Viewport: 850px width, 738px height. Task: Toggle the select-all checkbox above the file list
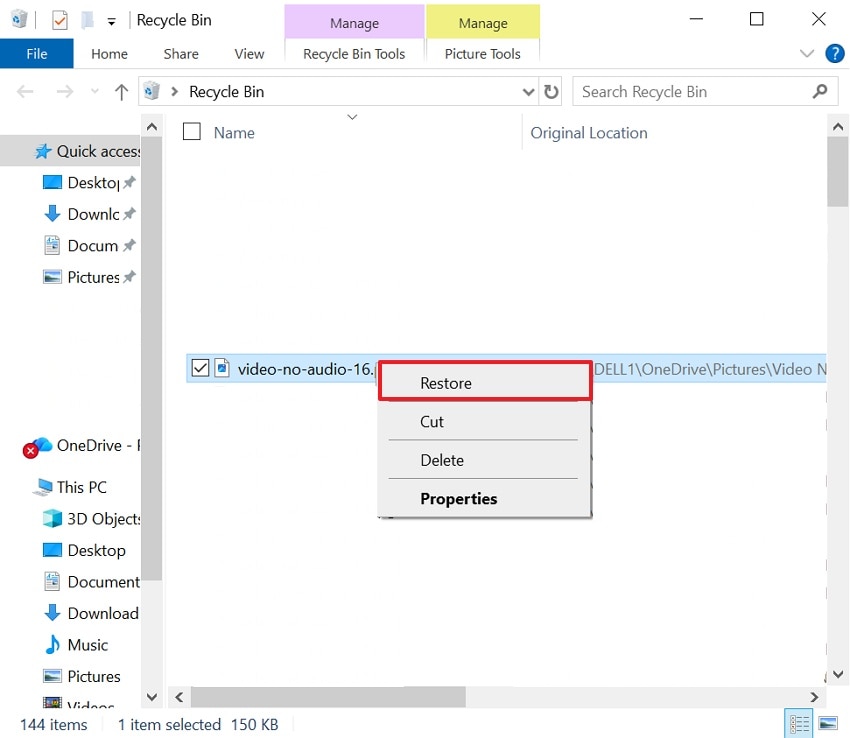coord(189,131)
